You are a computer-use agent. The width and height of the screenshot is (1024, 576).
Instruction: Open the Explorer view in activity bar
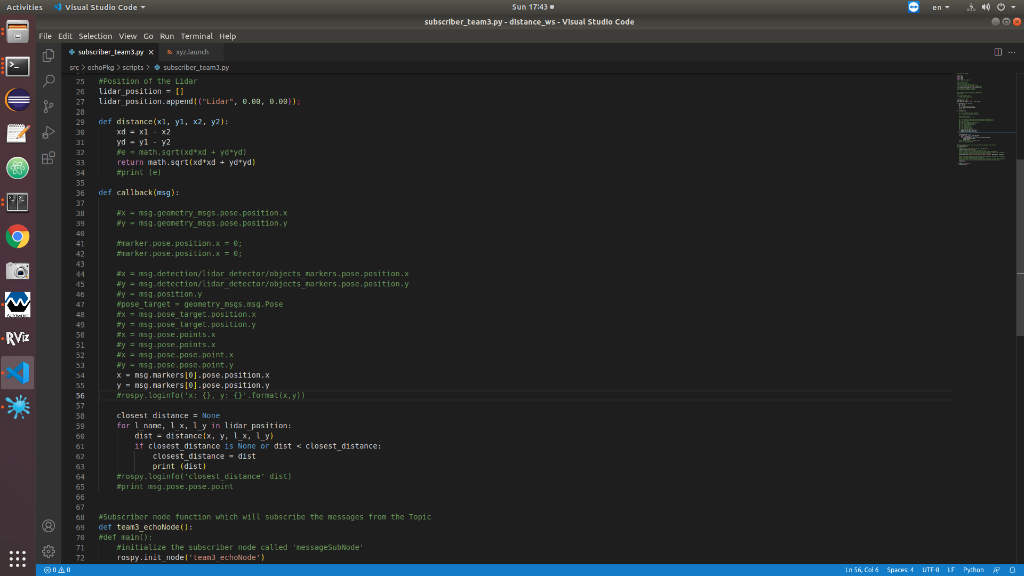[x=48, y=56]
